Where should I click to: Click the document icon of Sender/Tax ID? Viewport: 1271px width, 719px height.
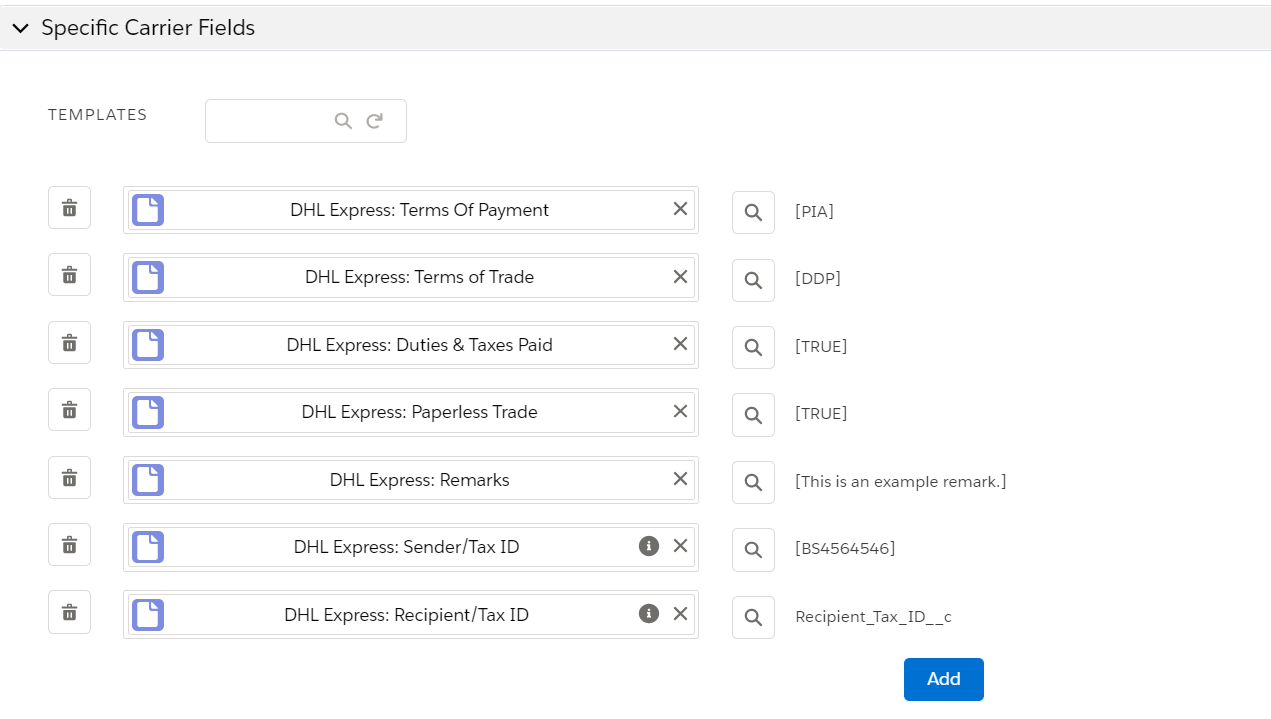tap(148, 547)
